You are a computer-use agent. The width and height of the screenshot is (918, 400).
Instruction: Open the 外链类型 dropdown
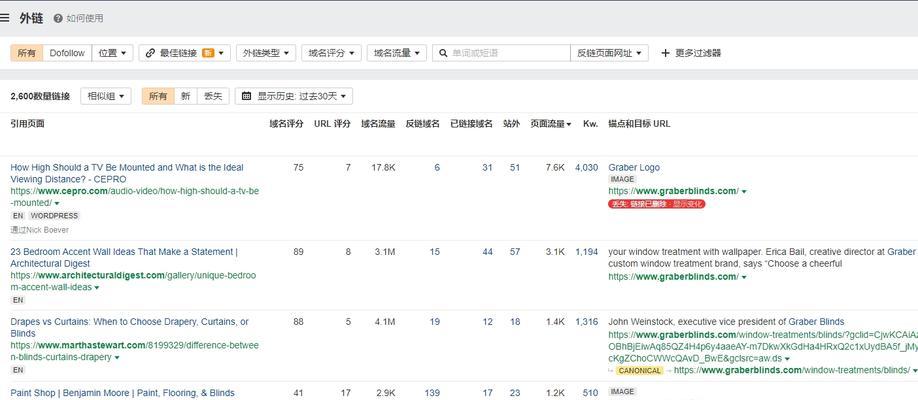tap(266, 53)
